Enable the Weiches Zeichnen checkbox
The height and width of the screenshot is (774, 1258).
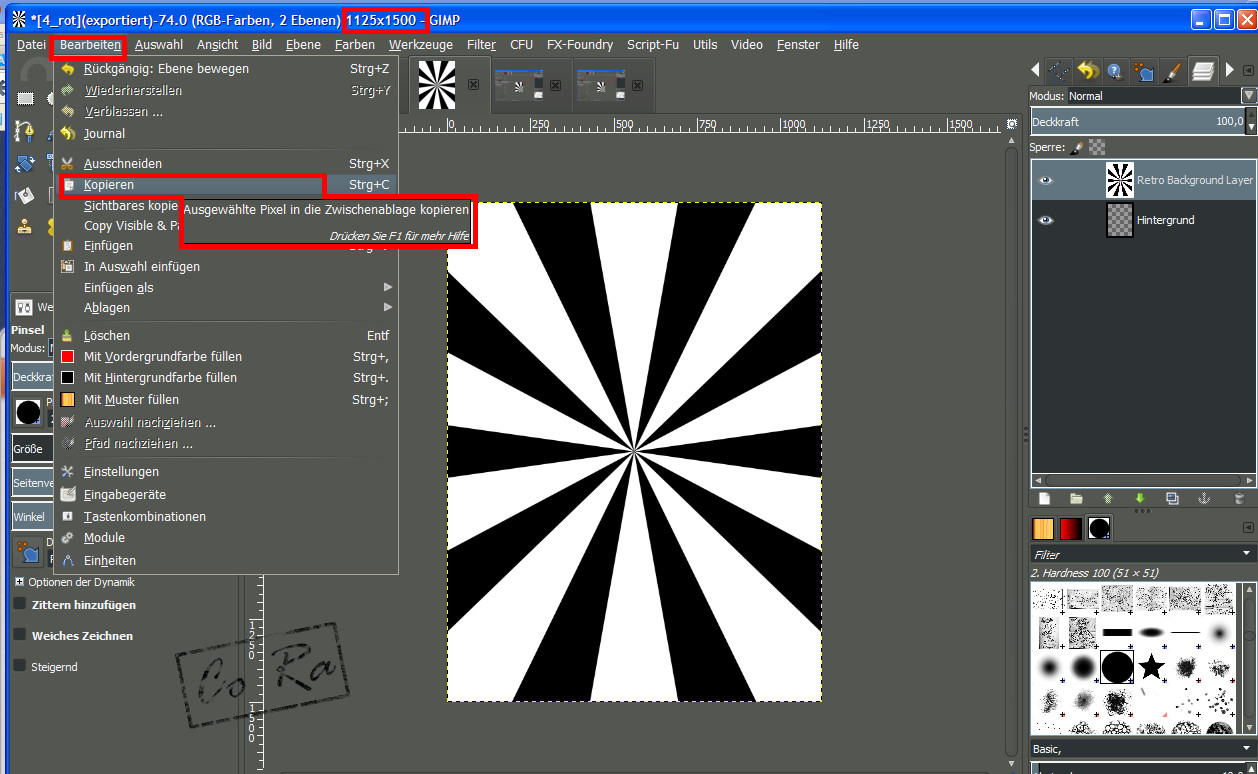tap(19, 635)
